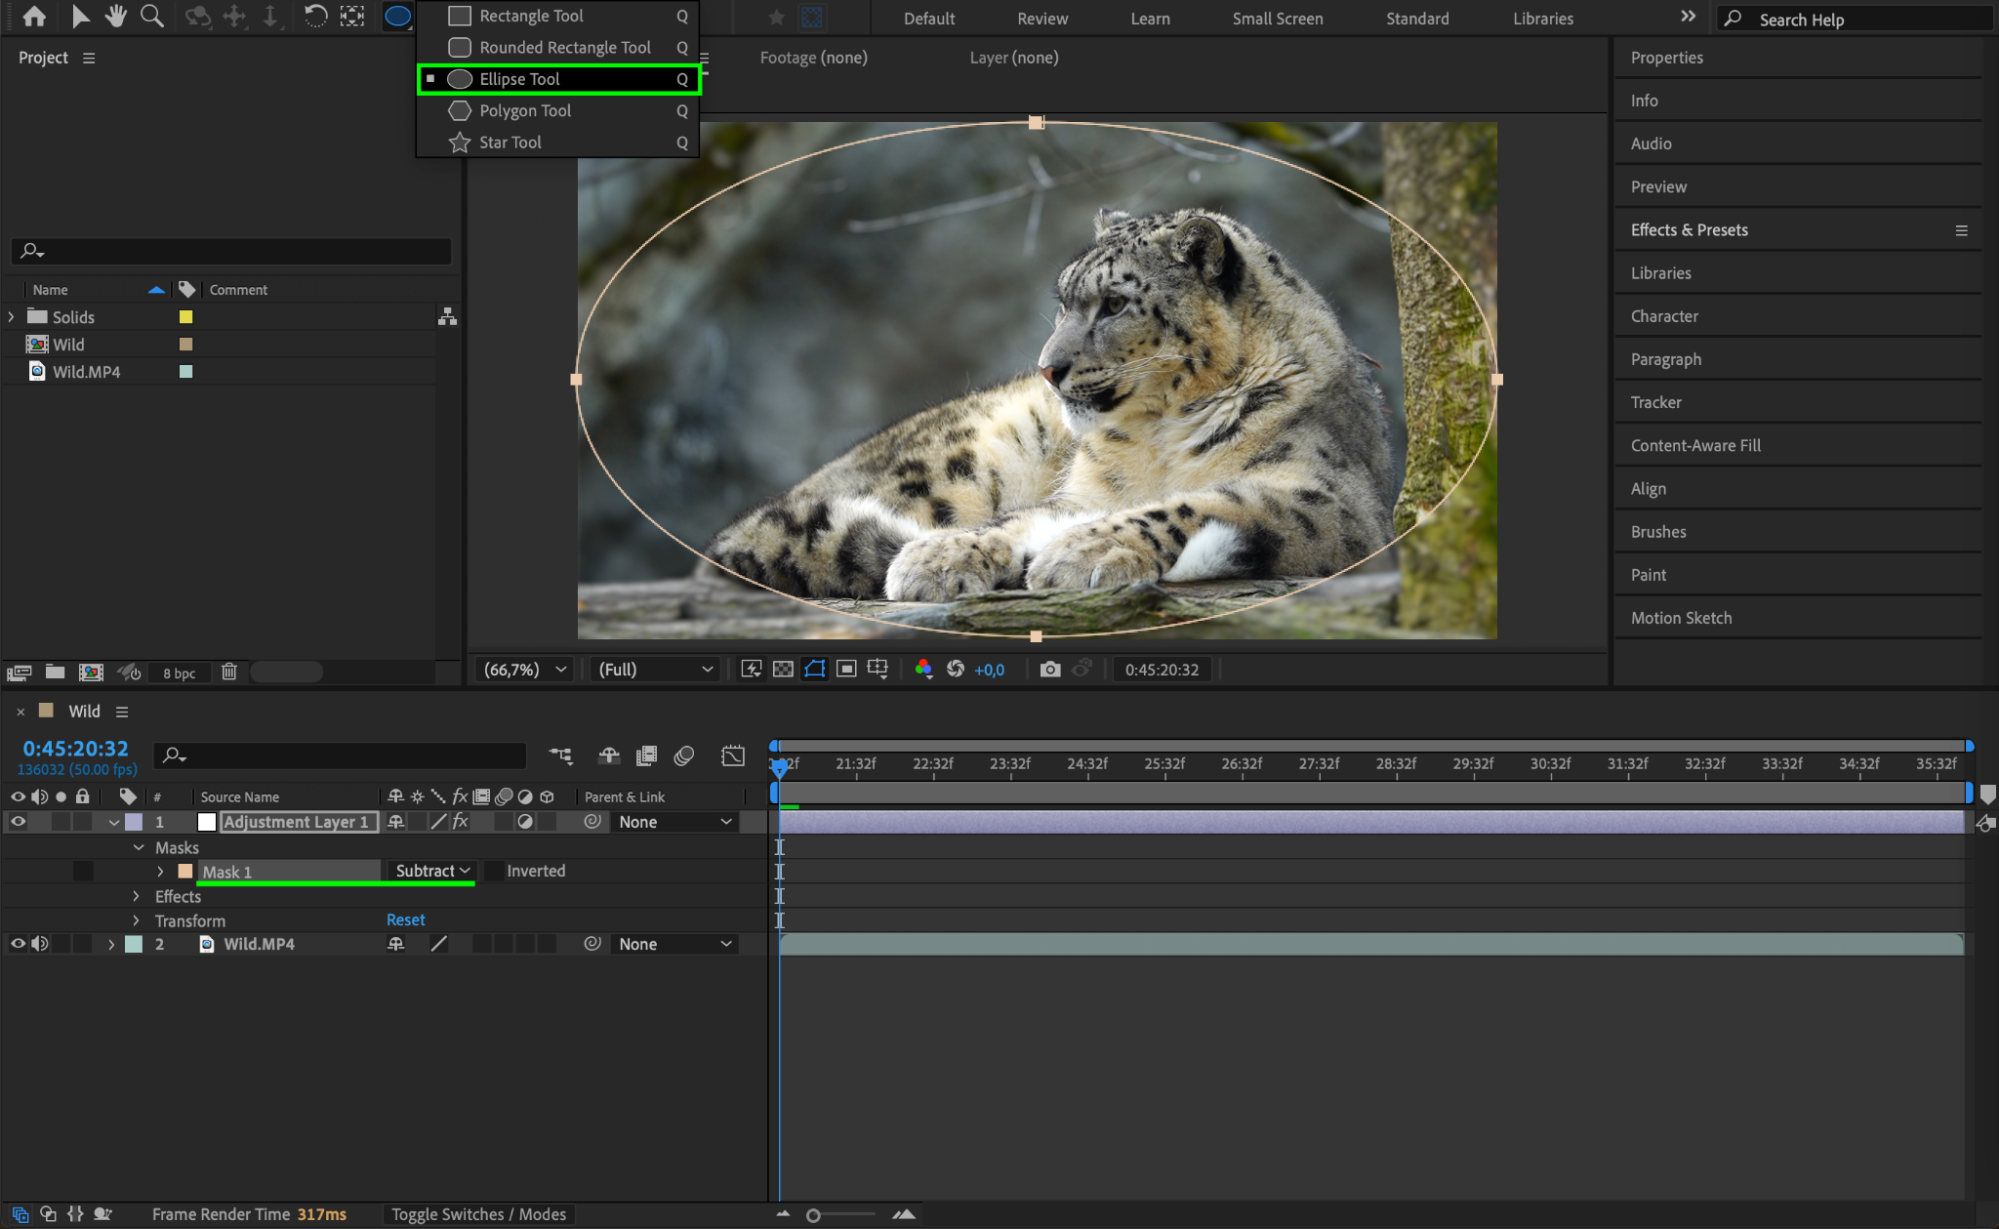Click the Home icon in toolbar
1999x1229 pixels.
point(34,16)
